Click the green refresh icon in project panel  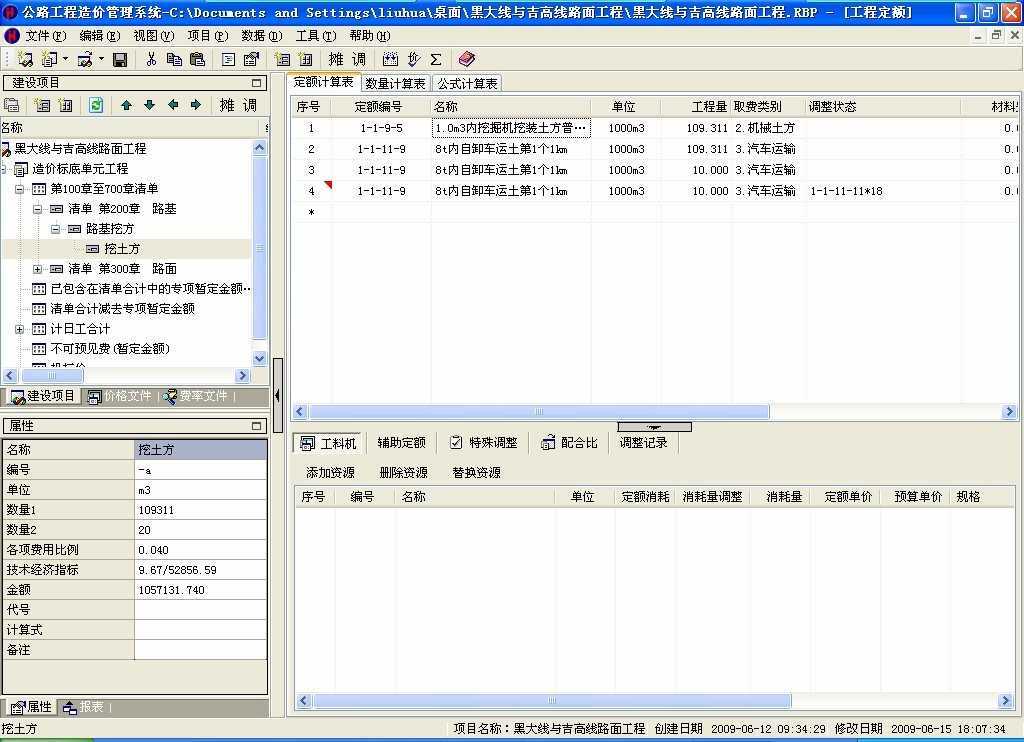click(96, 105)
